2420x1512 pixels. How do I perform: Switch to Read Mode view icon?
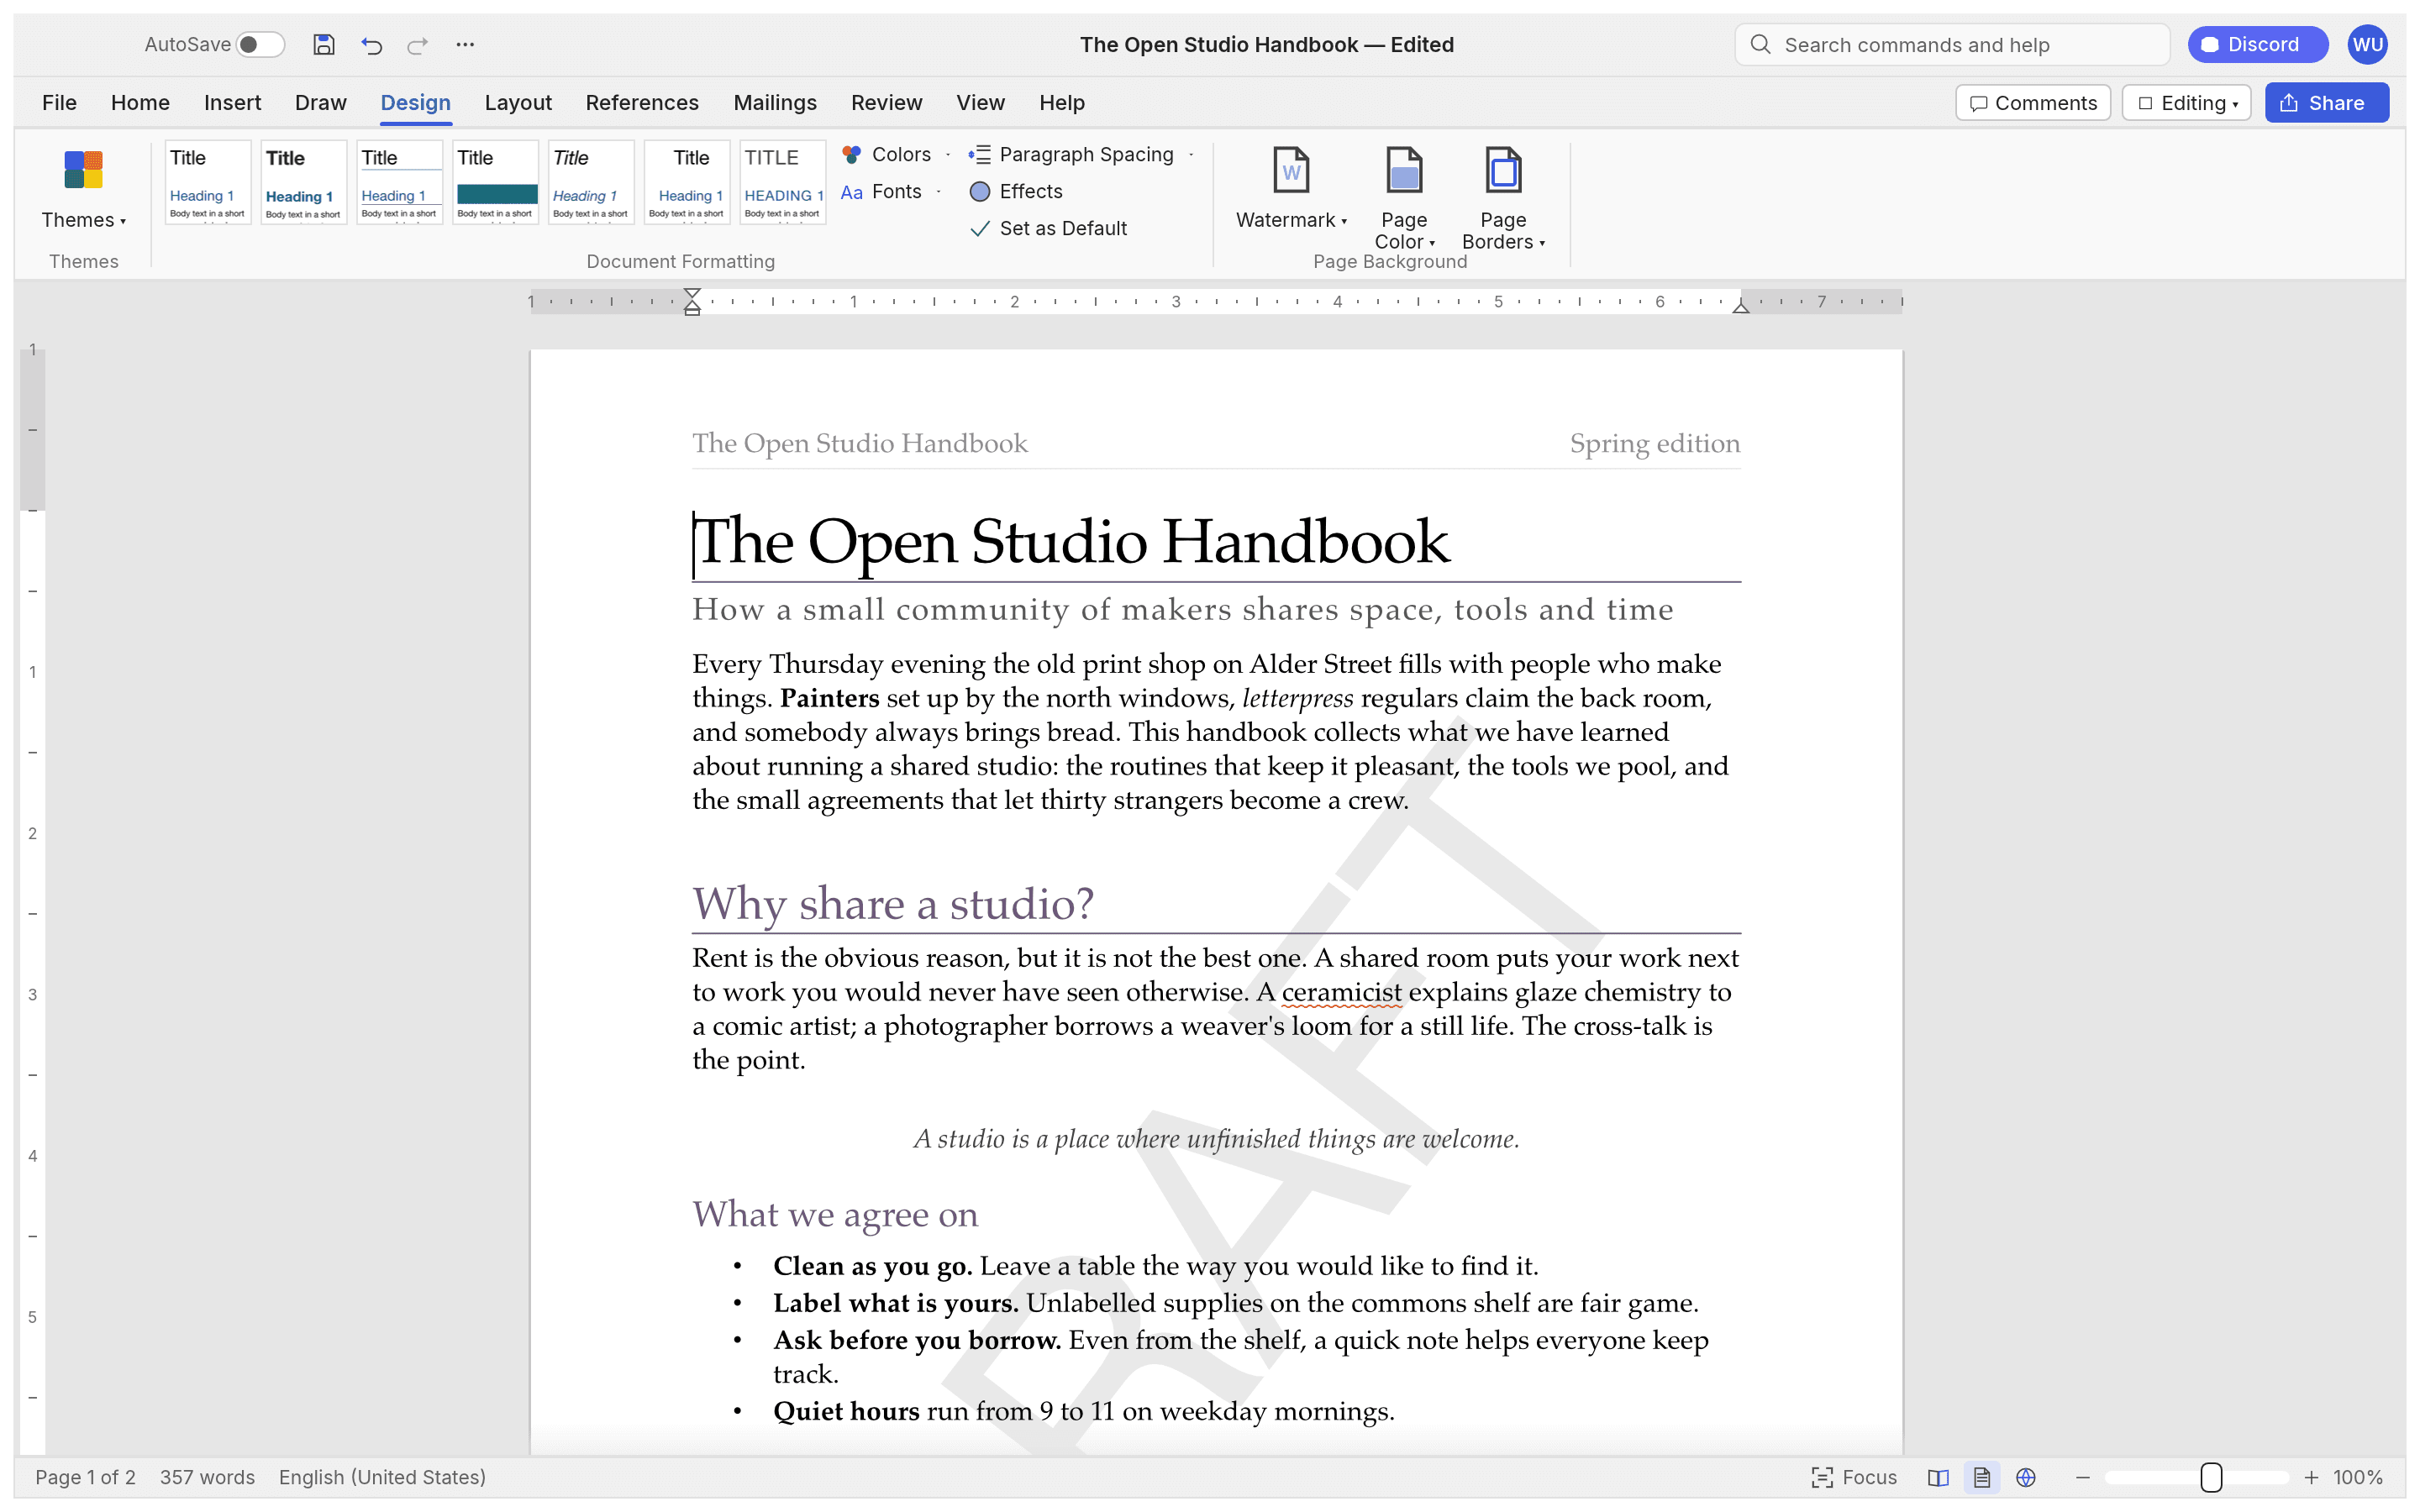coord(1938,1477)
